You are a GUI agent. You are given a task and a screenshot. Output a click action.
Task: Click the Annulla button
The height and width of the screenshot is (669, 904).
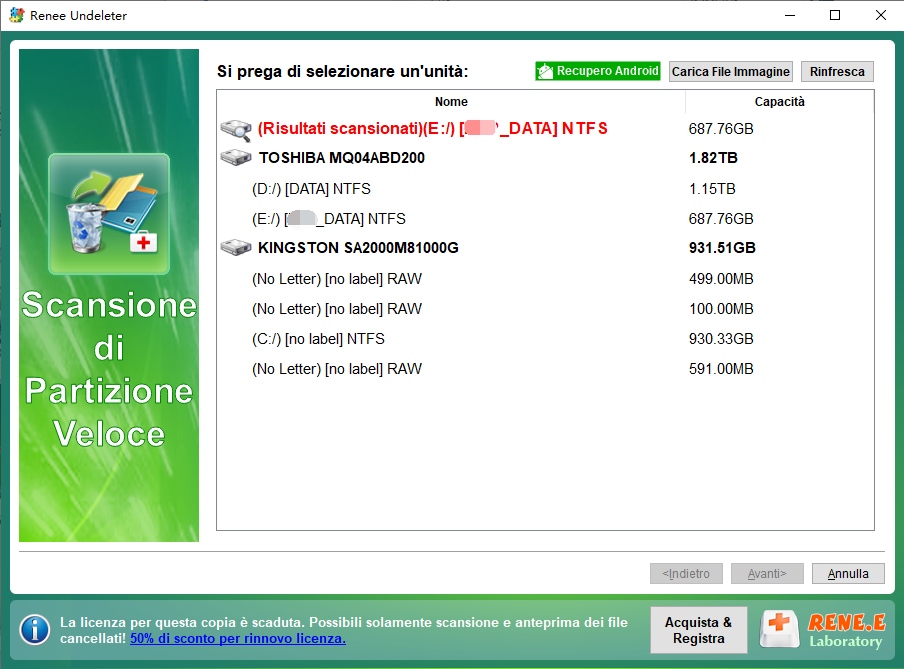[x=848, y=574]
